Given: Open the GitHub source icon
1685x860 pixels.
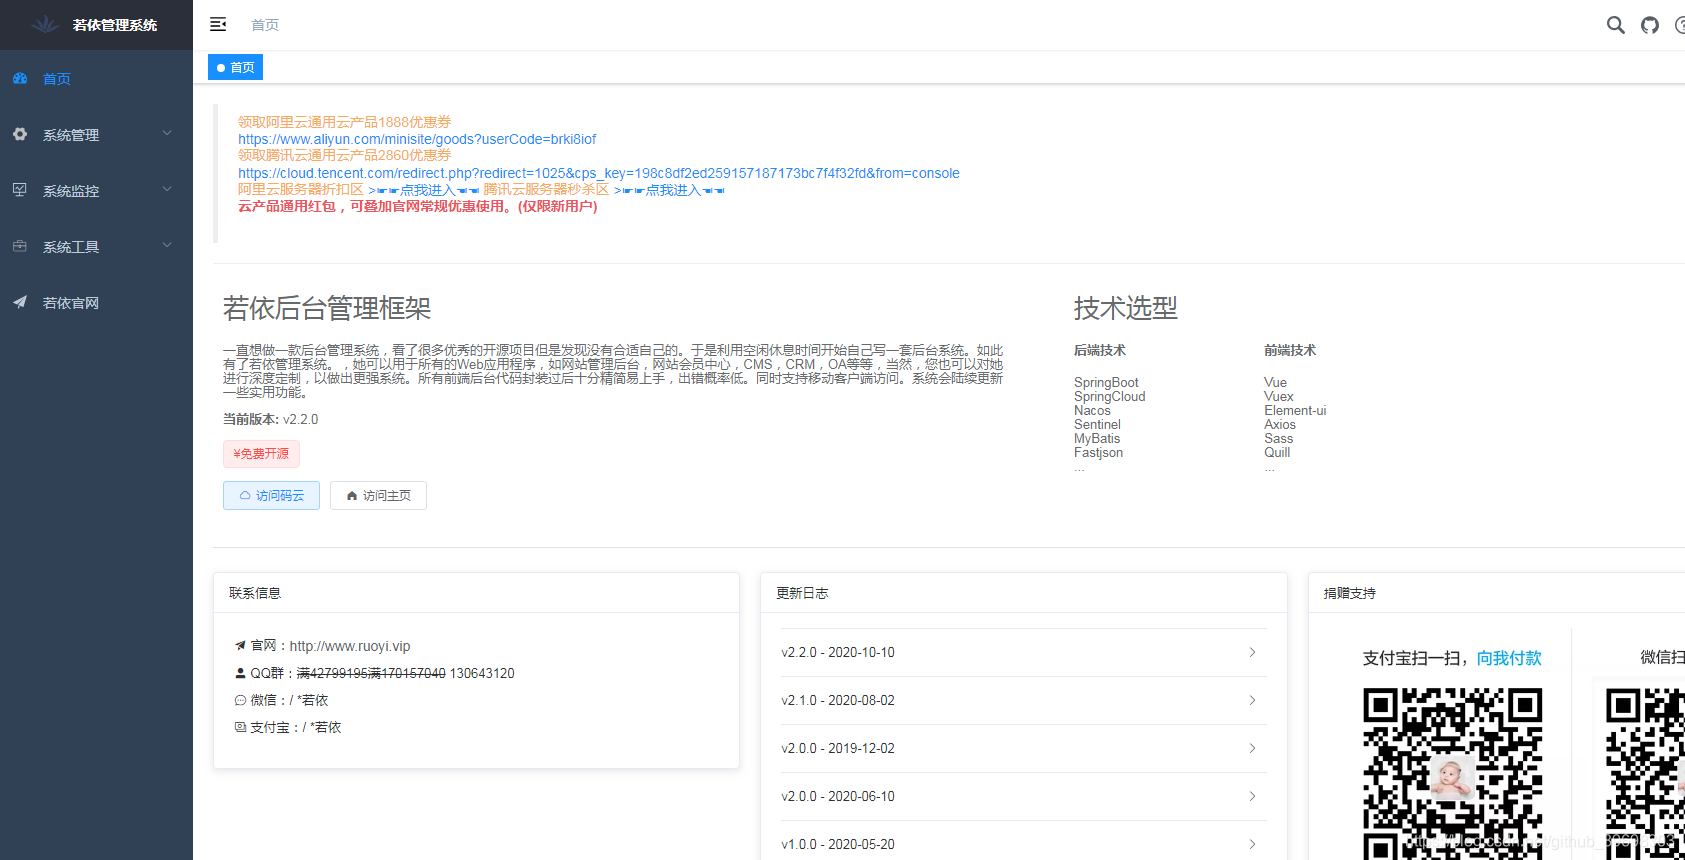Looking at the screenshot, I should tap(1650, 25).
